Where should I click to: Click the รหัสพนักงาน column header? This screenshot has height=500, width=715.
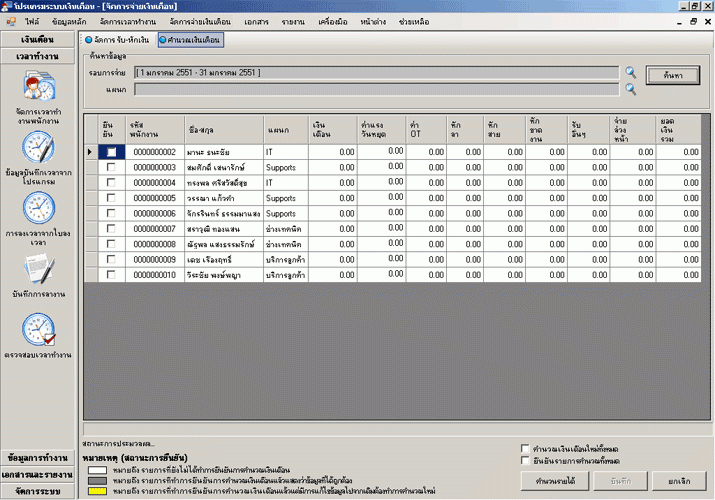pyautogui.click(x=155, y=130)
